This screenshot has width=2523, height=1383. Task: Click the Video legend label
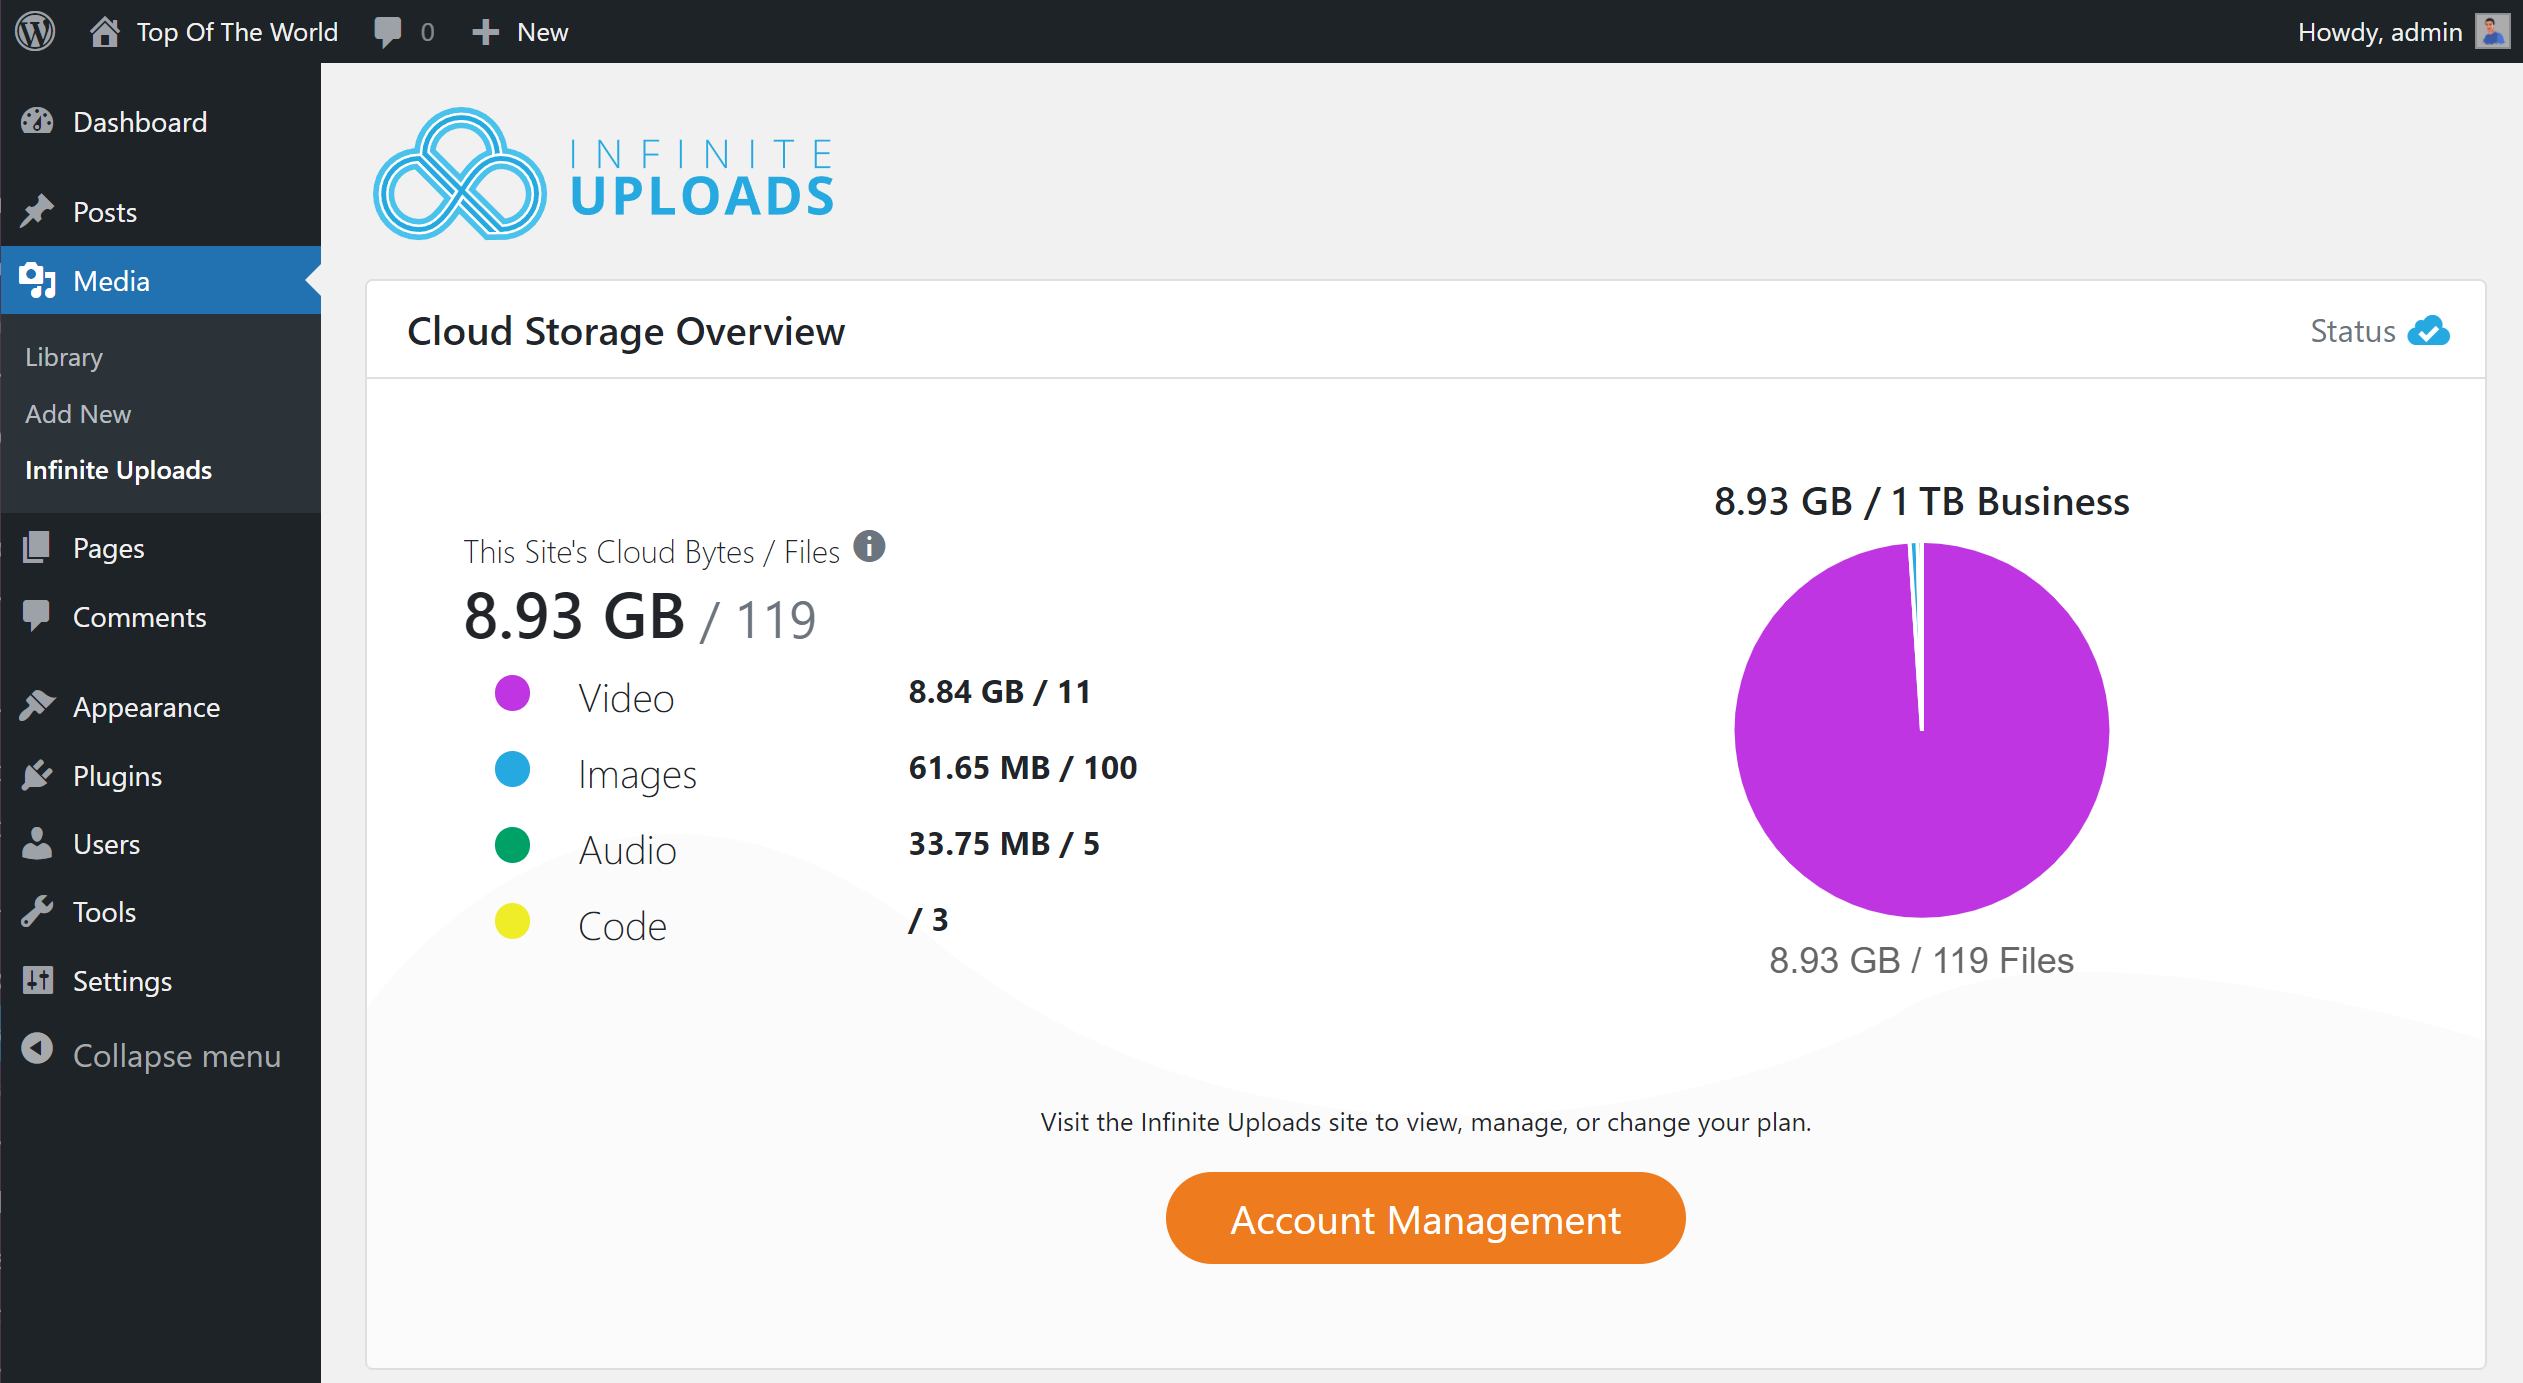(x=626, y=698)
